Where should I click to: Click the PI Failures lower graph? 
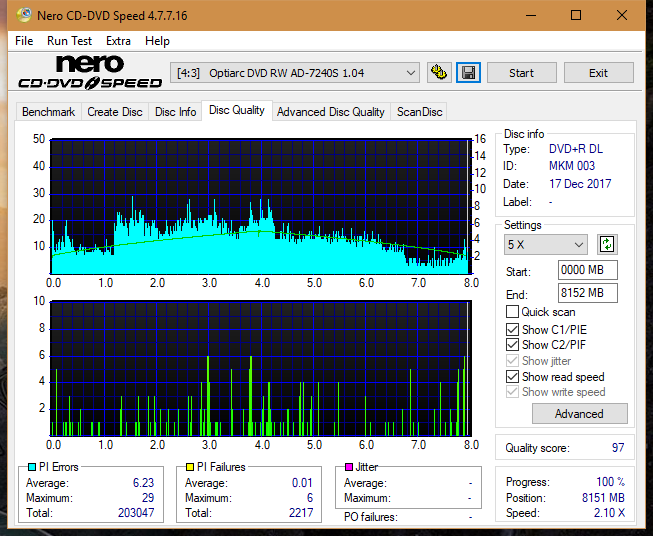[x=261, y=369]
